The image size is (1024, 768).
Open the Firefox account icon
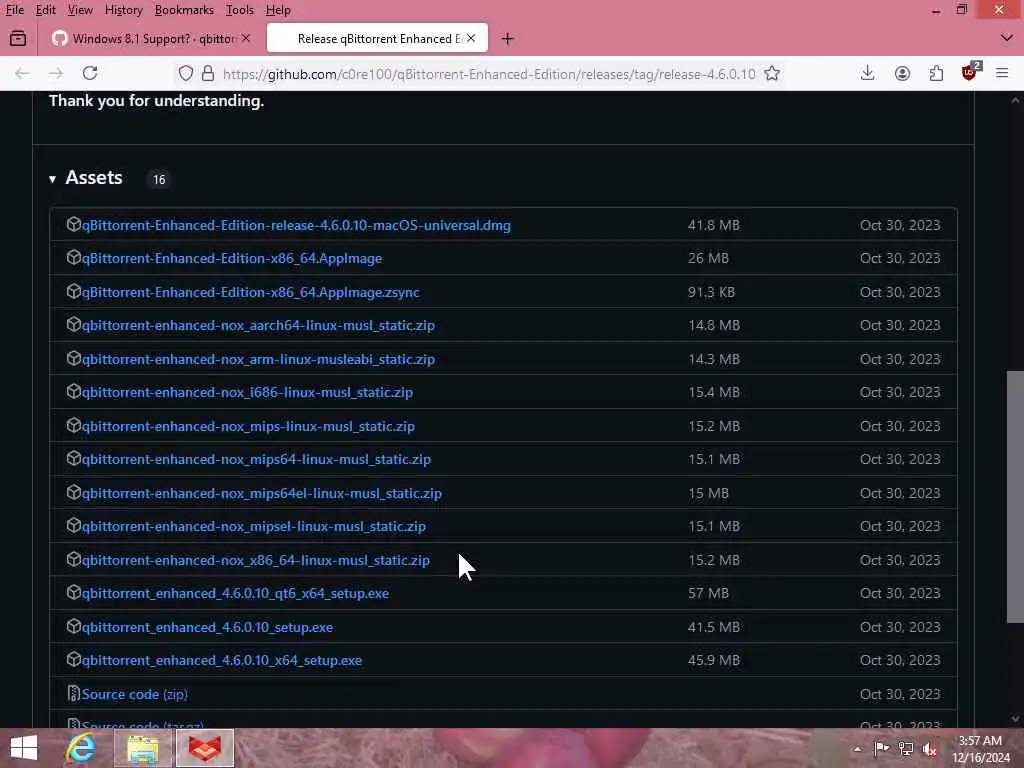(x=902, y=73)
